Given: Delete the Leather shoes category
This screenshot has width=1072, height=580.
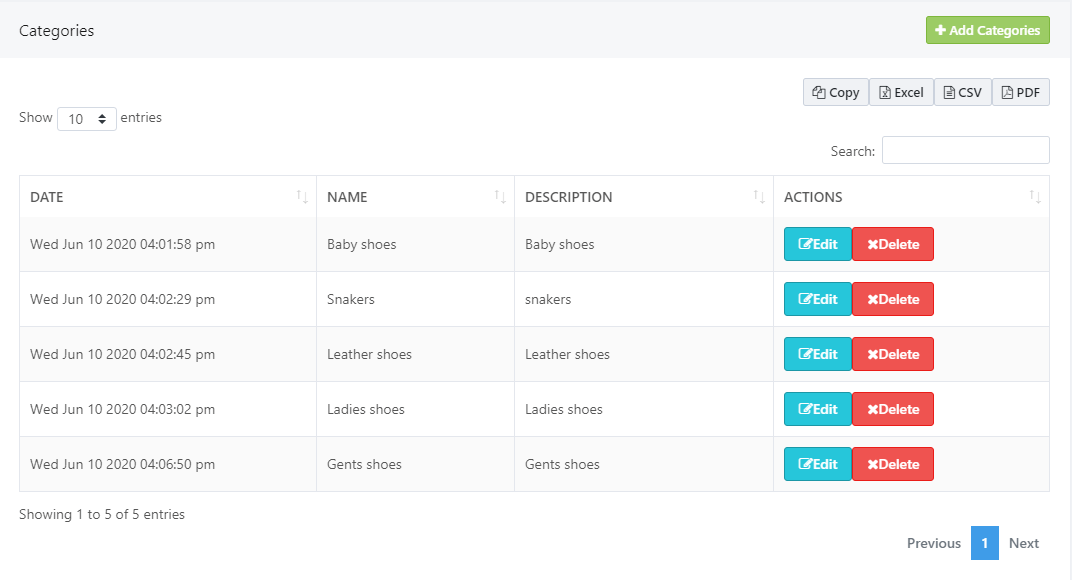Looking at the screenshot, I should [x=893, y=354].
